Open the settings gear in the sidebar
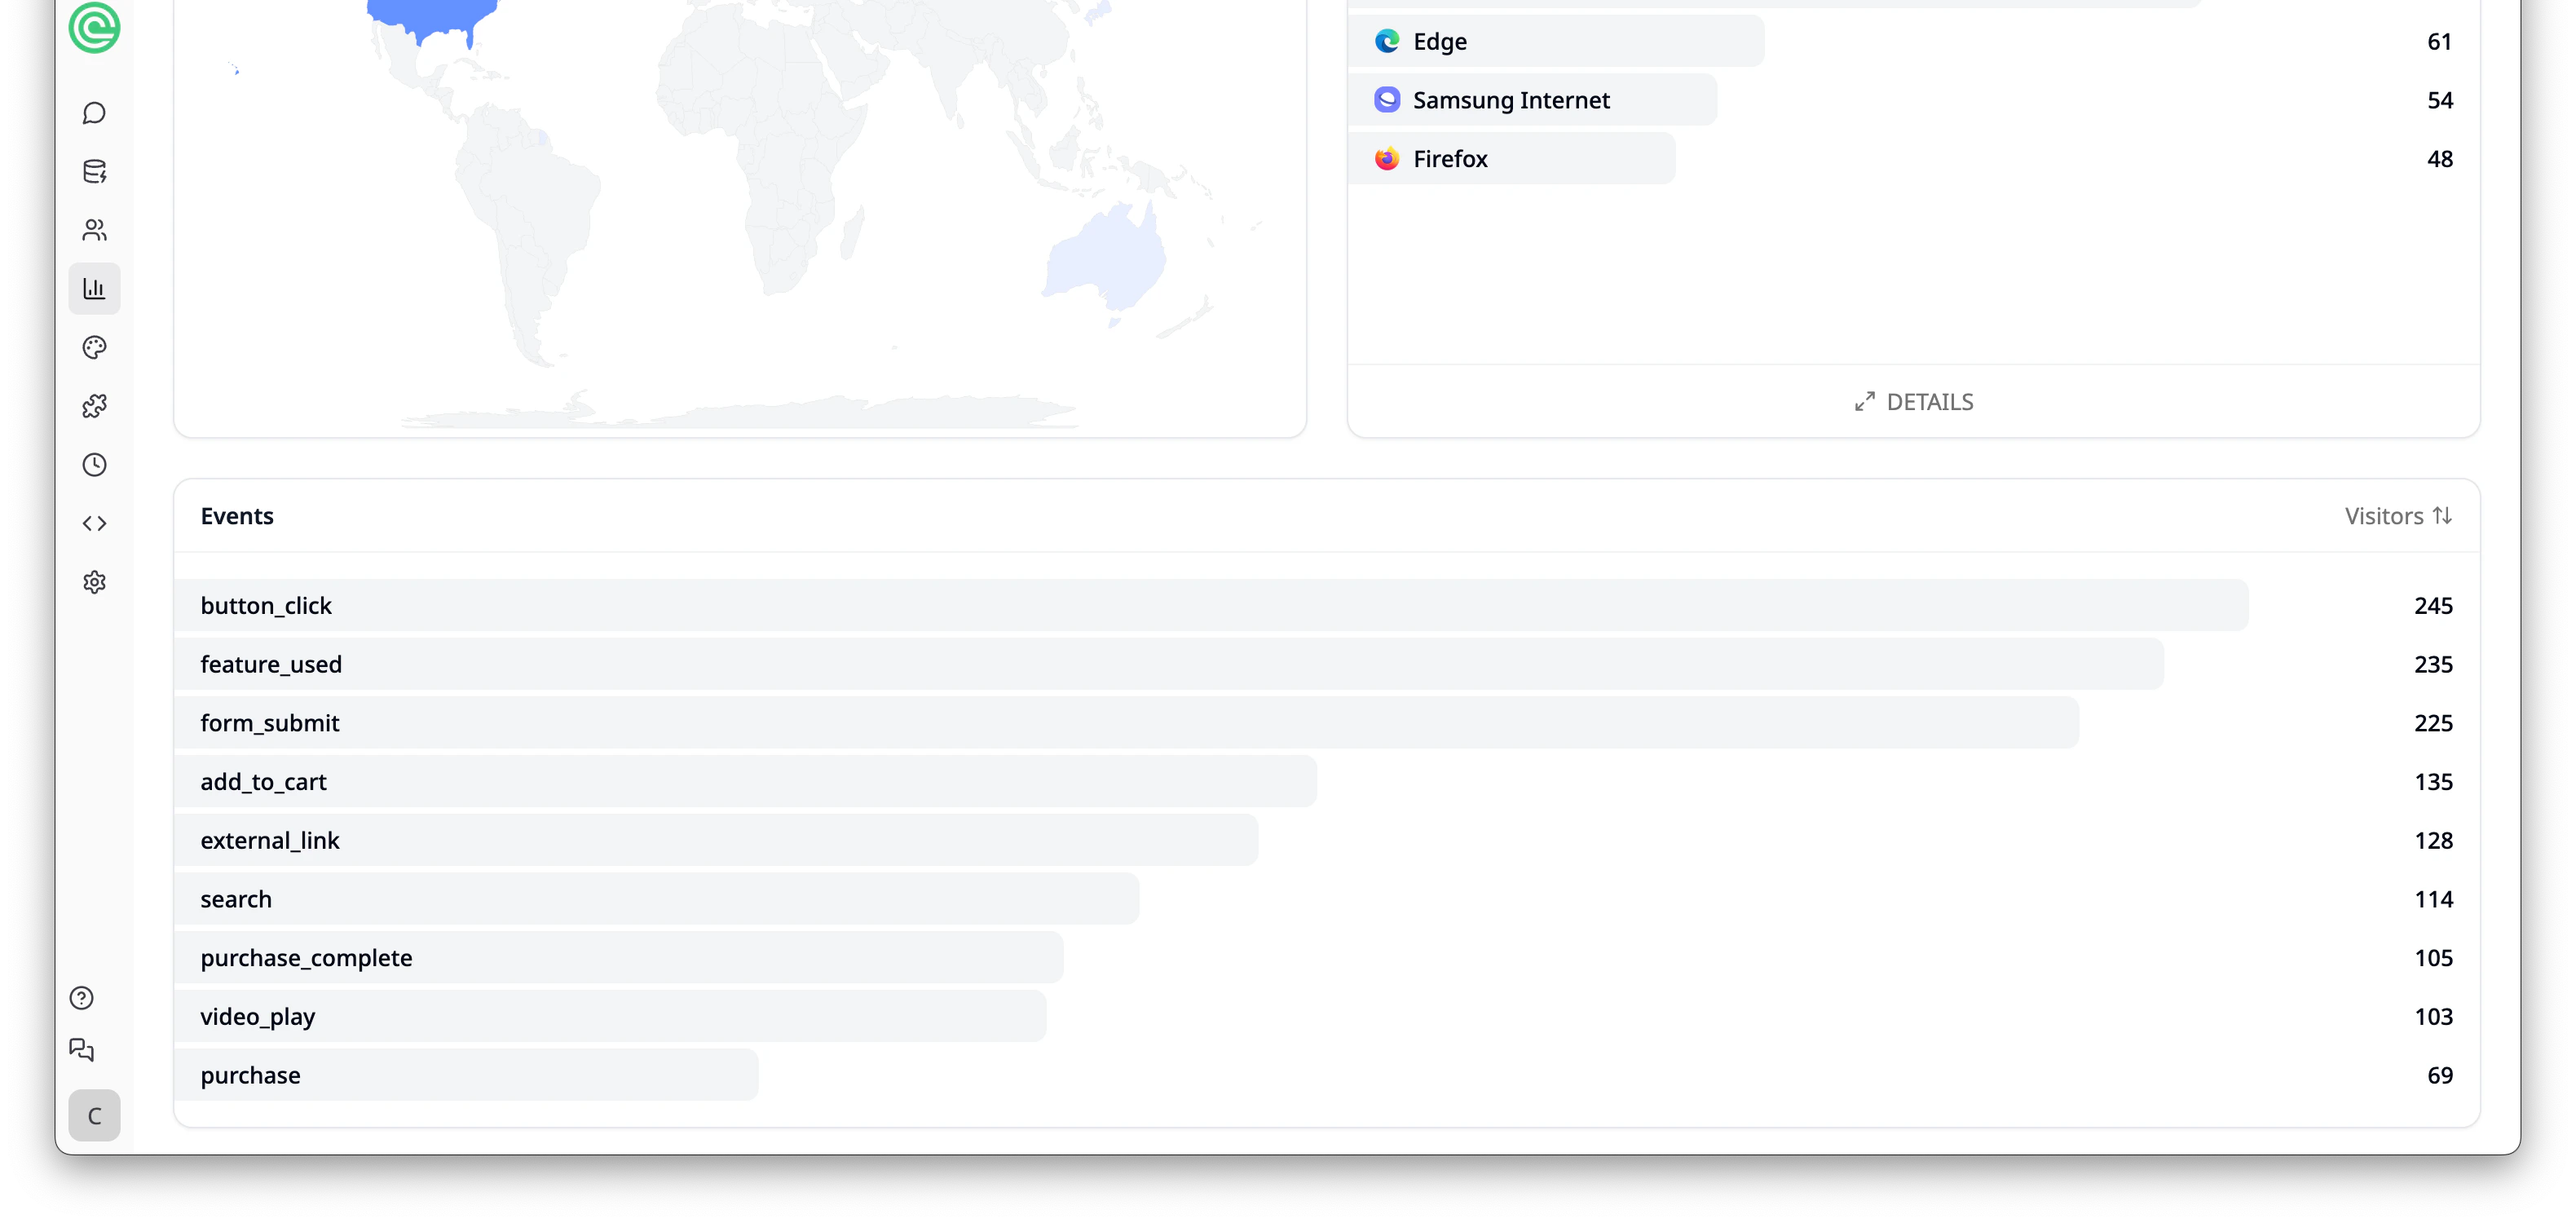The width and height of the screenshot is (2576, 1223). click(x=94, y=582)
